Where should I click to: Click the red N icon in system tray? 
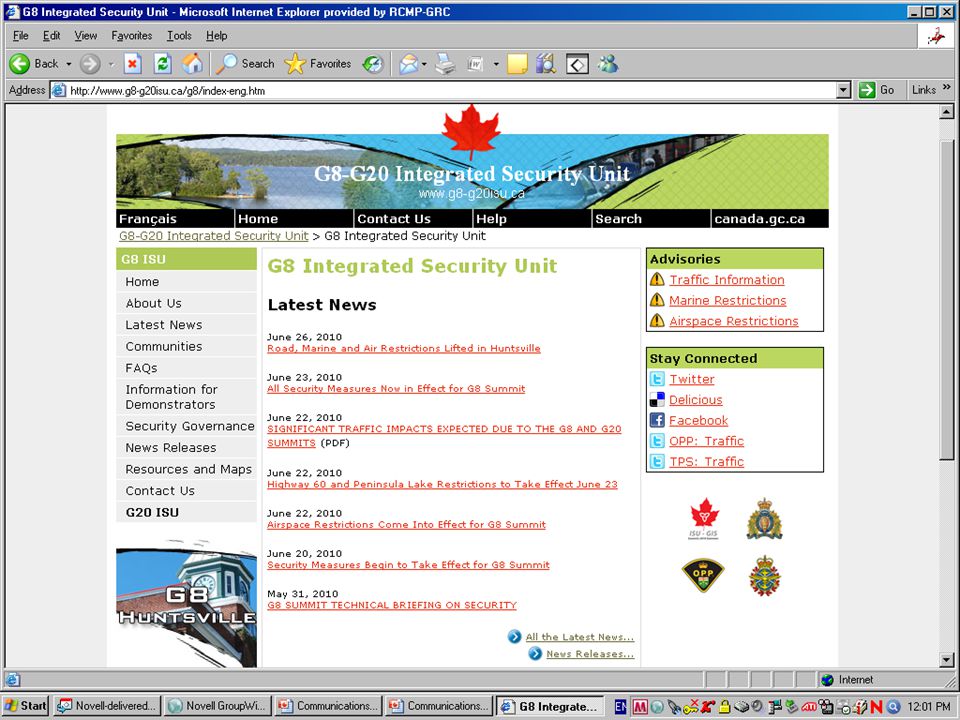click(x=876, y=707)
